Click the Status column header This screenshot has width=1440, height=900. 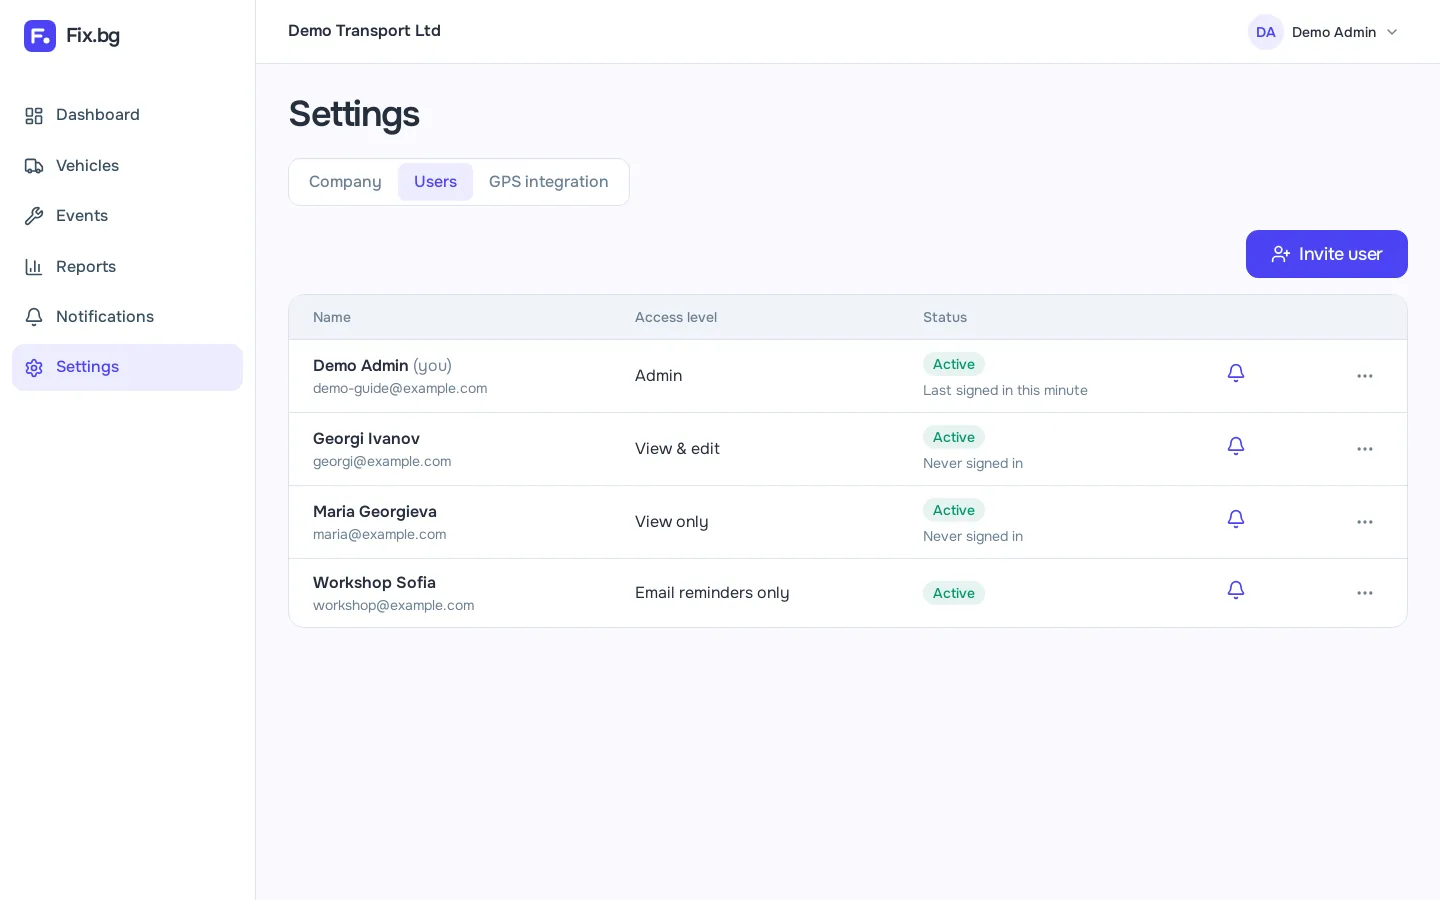pos(945,317)
